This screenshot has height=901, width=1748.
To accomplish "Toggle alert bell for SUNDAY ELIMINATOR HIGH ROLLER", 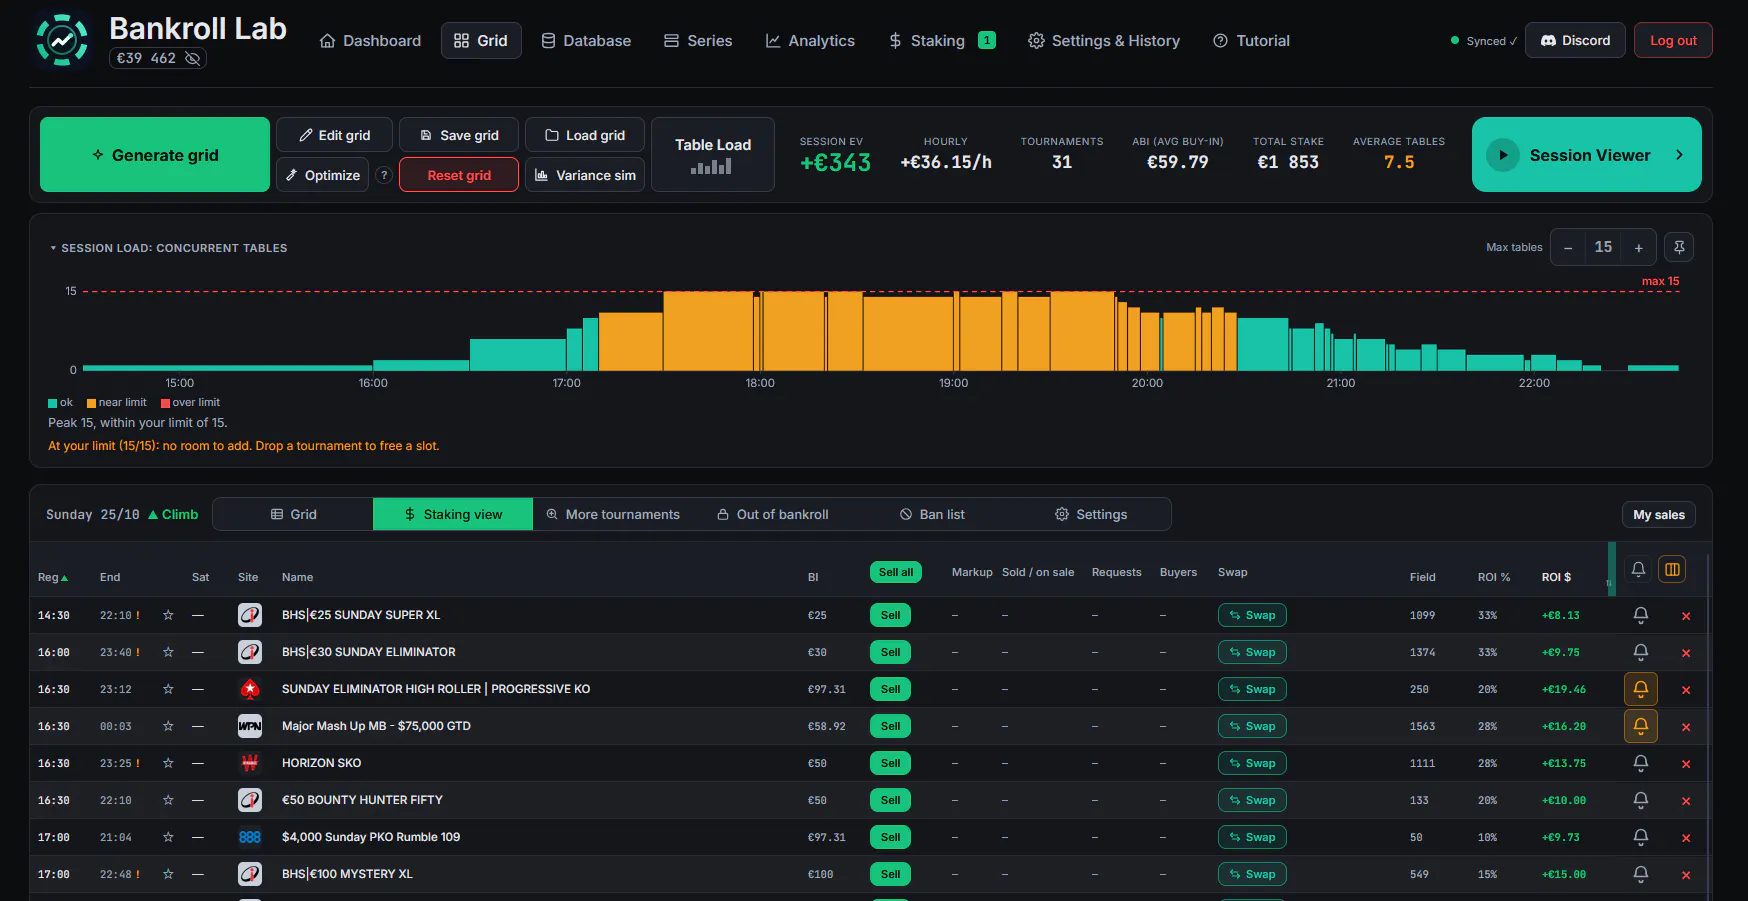I will click(1640, 689).
